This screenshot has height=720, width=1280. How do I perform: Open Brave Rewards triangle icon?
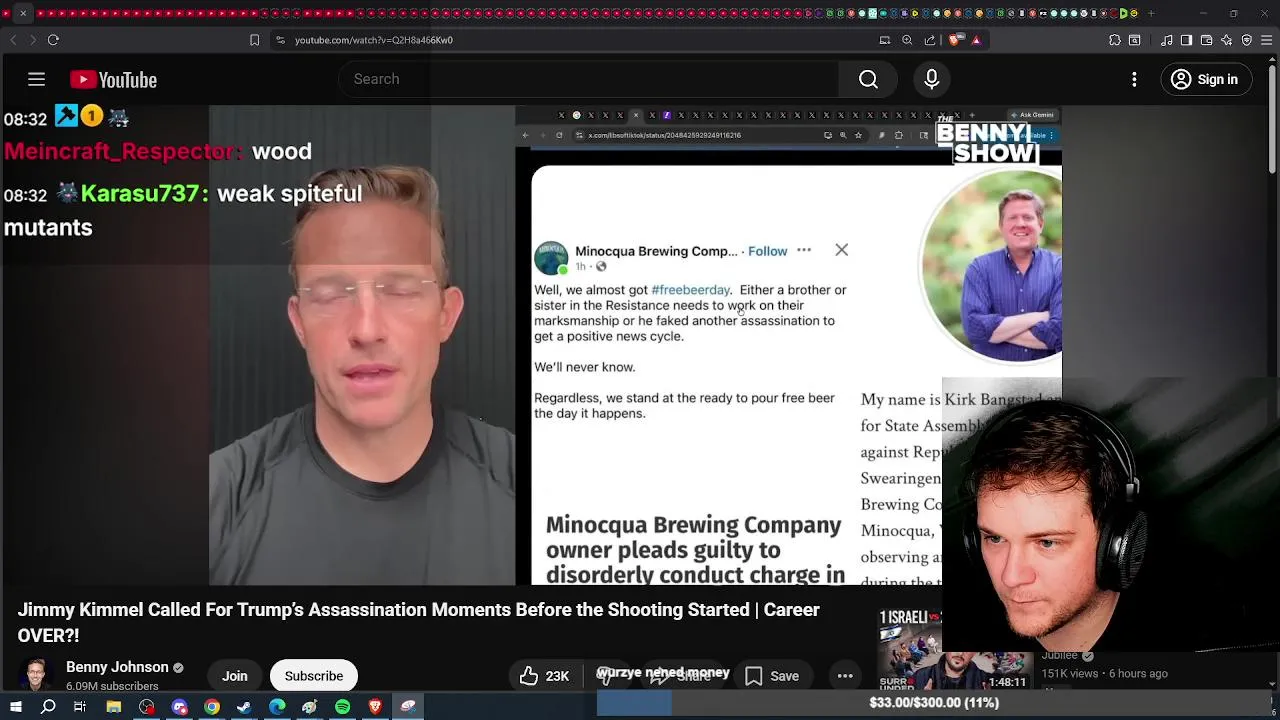click(x=976, y=40)
